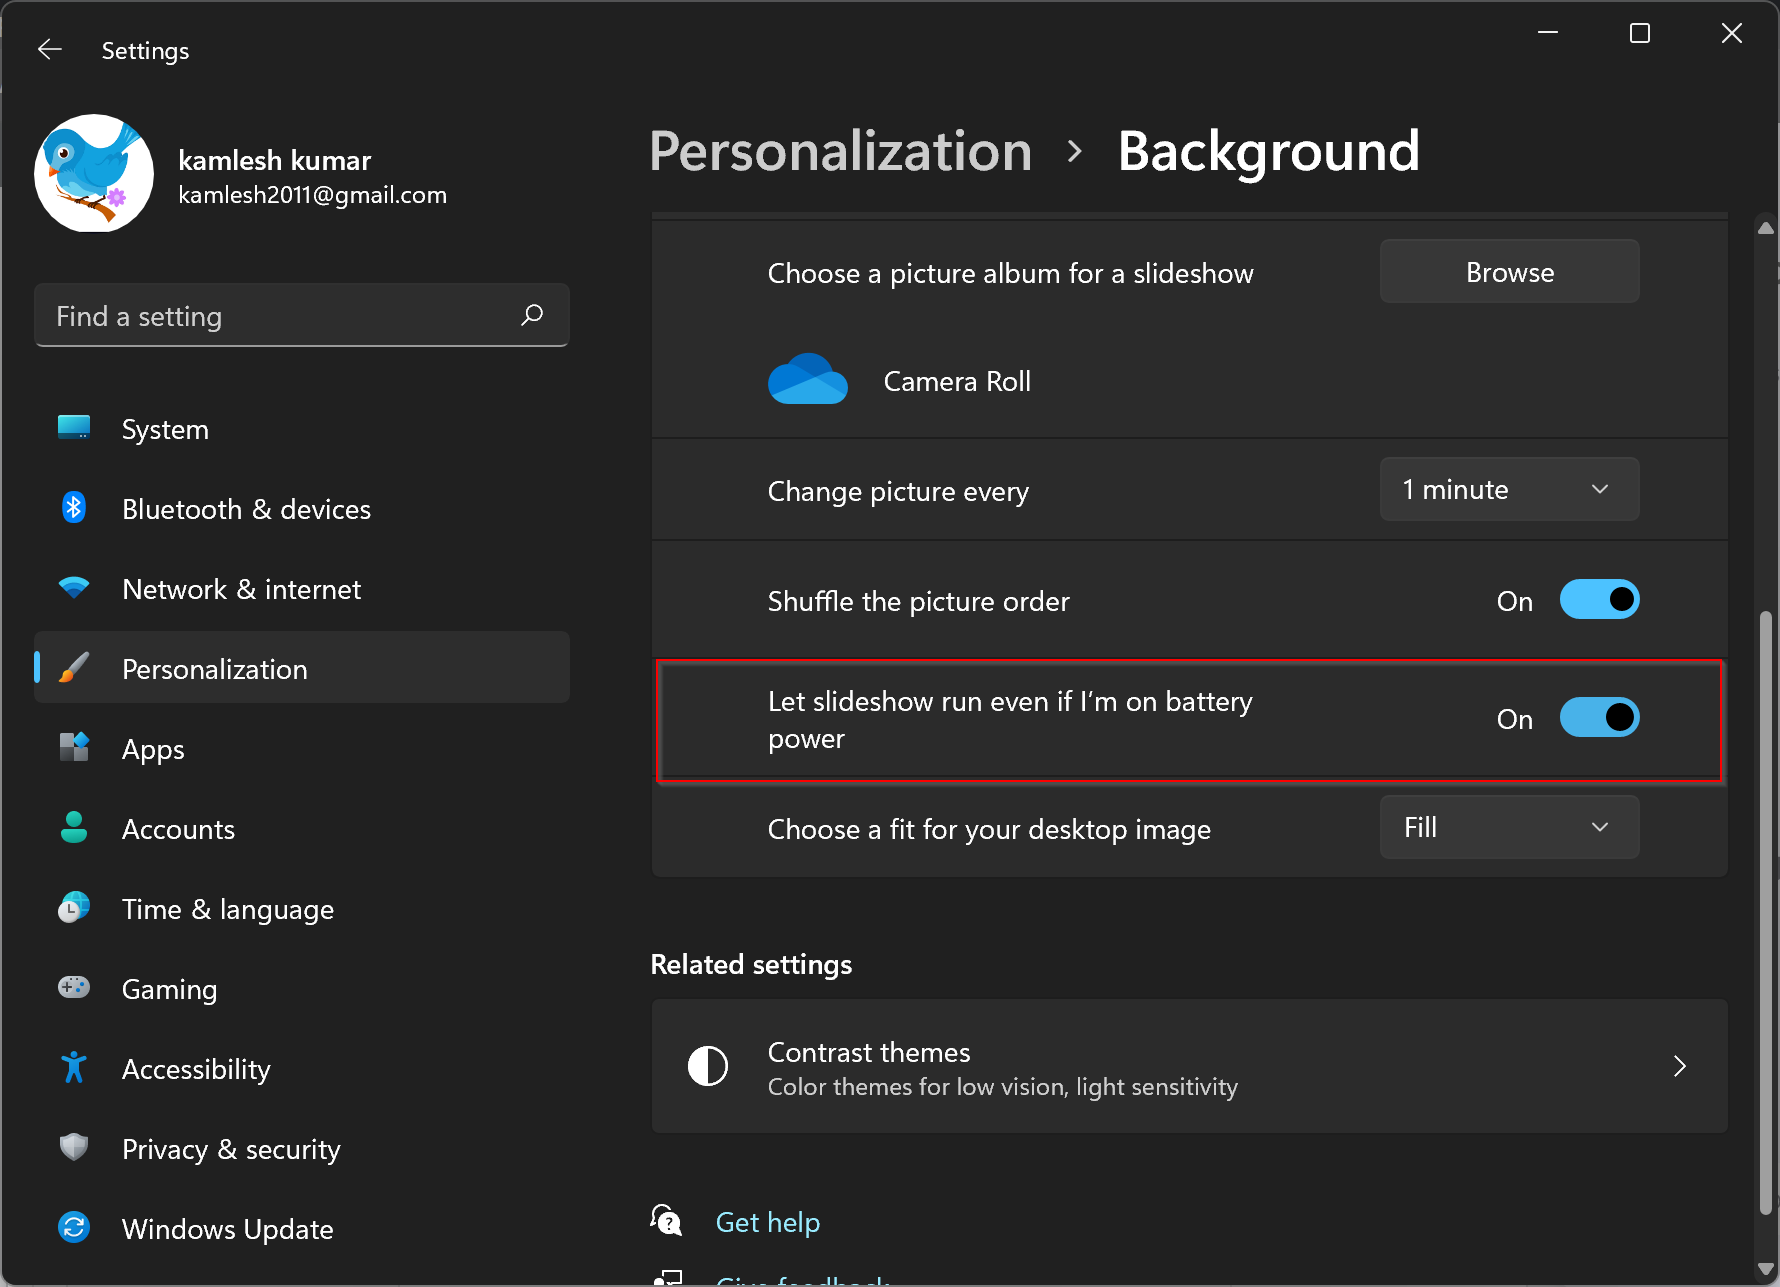
Task: Click the Camera Roll album name
Action: coord(957,381)
